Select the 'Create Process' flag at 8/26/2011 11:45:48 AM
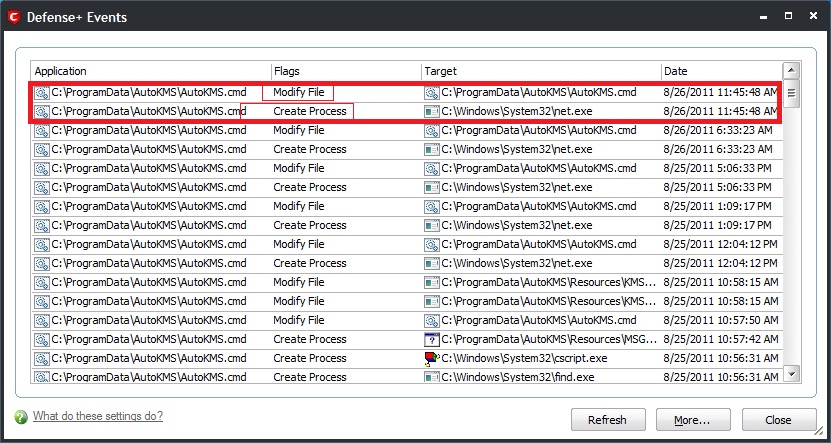The height and width of the screenshot is (443, 831). (310, 112)
